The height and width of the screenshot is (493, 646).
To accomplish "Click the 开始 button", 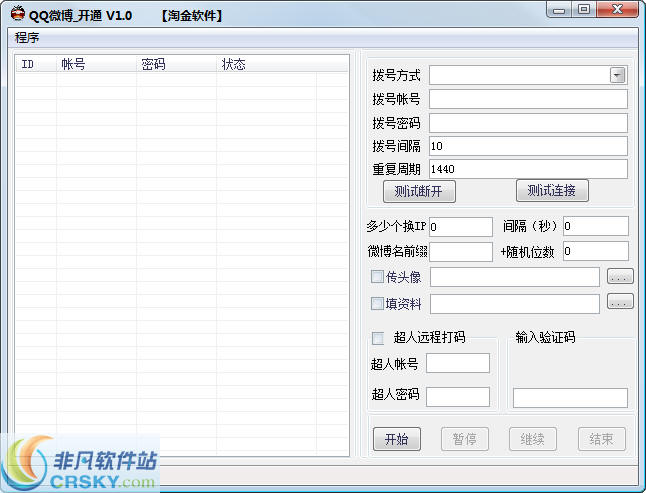I will 397,439.
